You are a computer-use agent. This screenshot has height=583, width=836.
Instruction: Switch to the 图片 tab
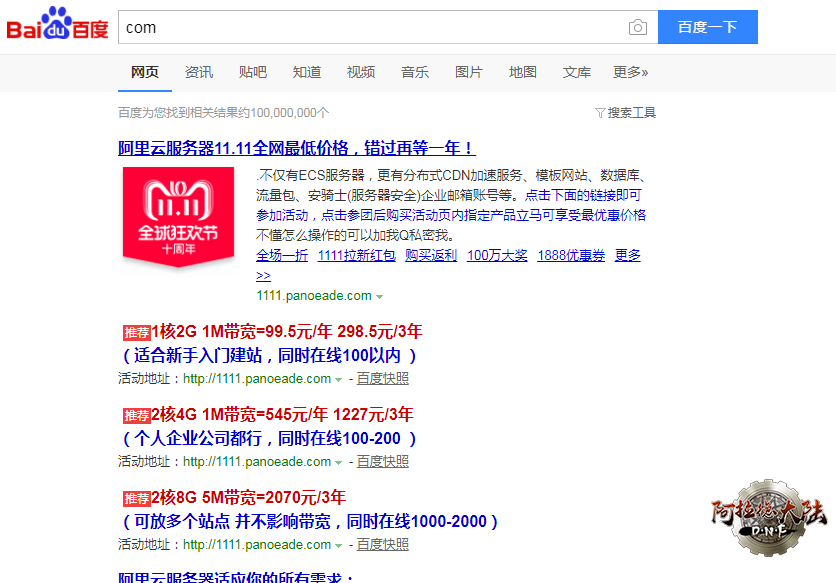tap(469, 72)
